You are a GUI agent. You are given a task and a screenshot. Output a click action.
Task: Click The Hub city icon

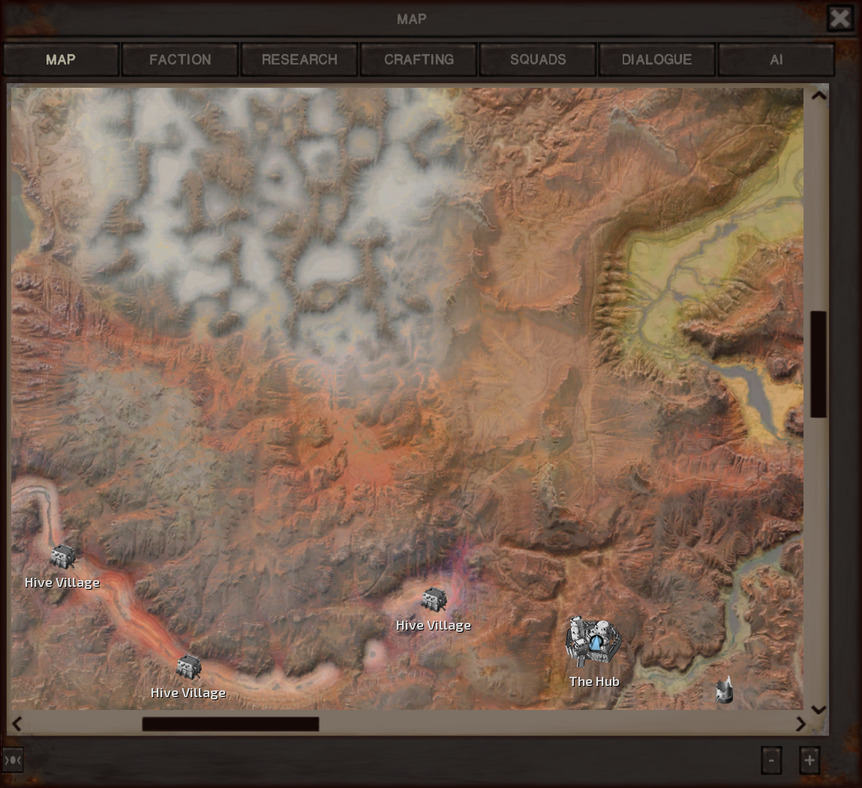pyautogui.click(x=594, y=642)
